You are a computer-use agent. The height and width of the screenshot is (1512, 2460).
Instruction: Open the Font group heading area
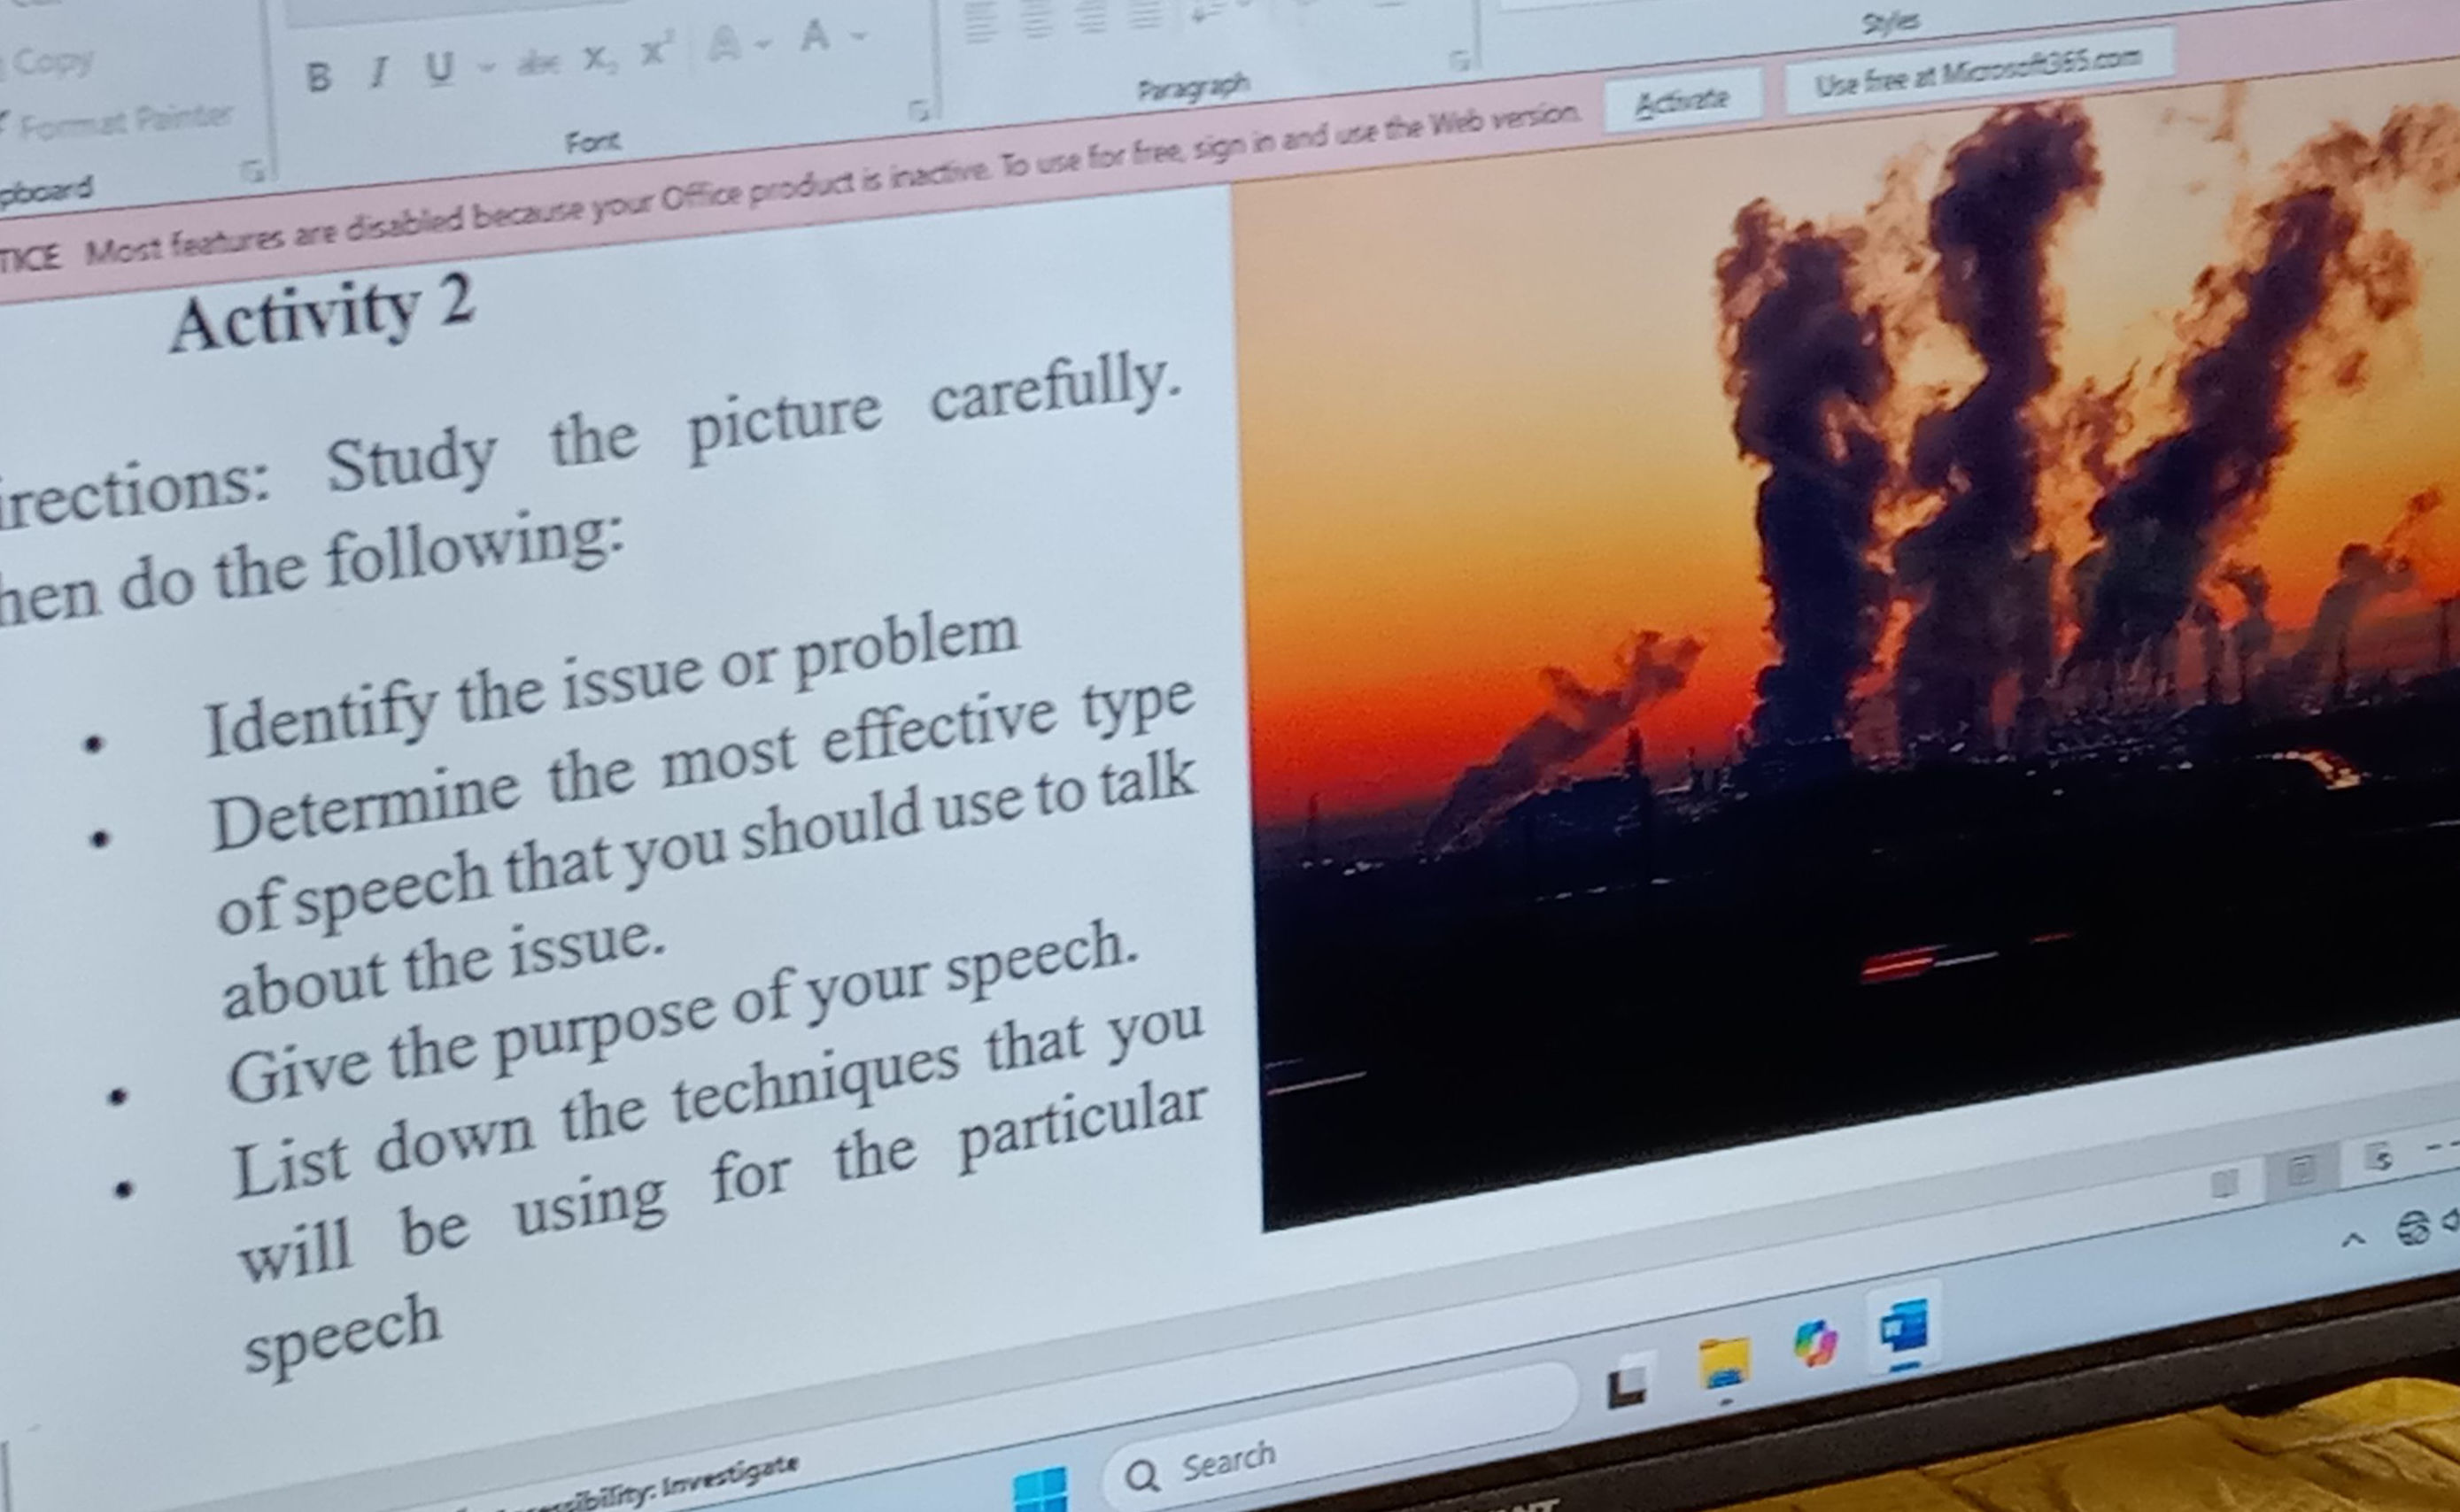pos(595,140)
